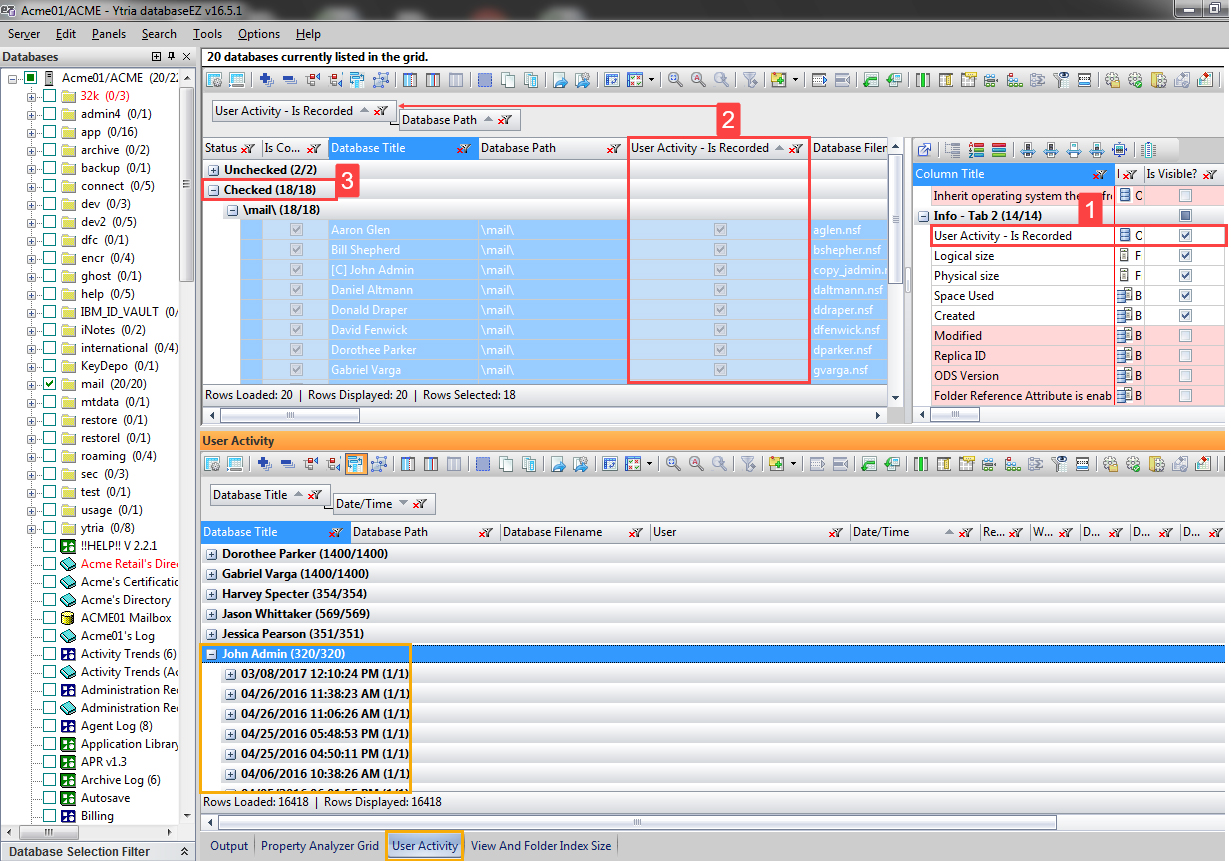Expand the Dorothee Parker (1400/1400) group
1231x861 pixels.
(x=212, y=554)
